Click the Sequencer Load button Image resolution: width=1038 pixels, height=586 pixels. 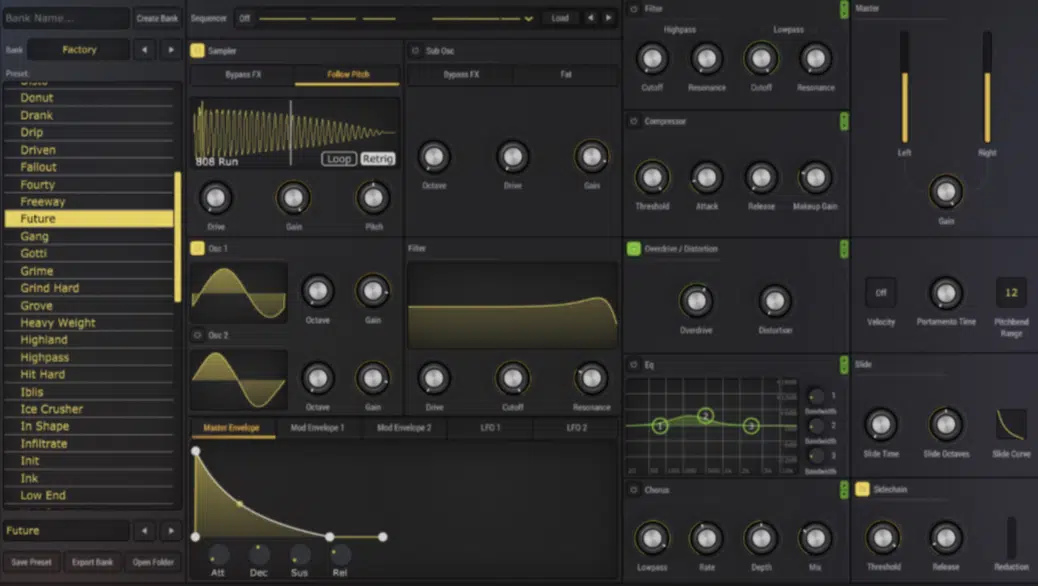pyautogui.click(x=560, y=19)
